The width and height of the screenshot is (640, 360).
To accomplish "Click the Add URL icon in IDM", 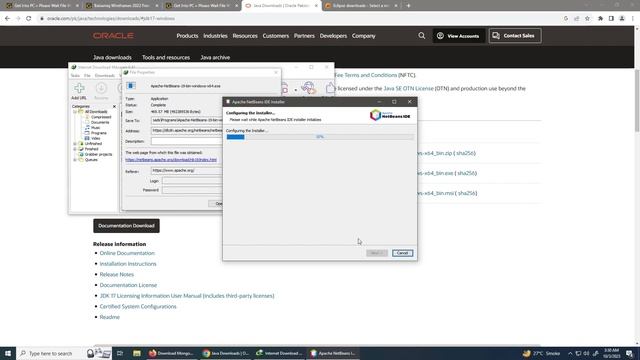I will tap(79, 88).
